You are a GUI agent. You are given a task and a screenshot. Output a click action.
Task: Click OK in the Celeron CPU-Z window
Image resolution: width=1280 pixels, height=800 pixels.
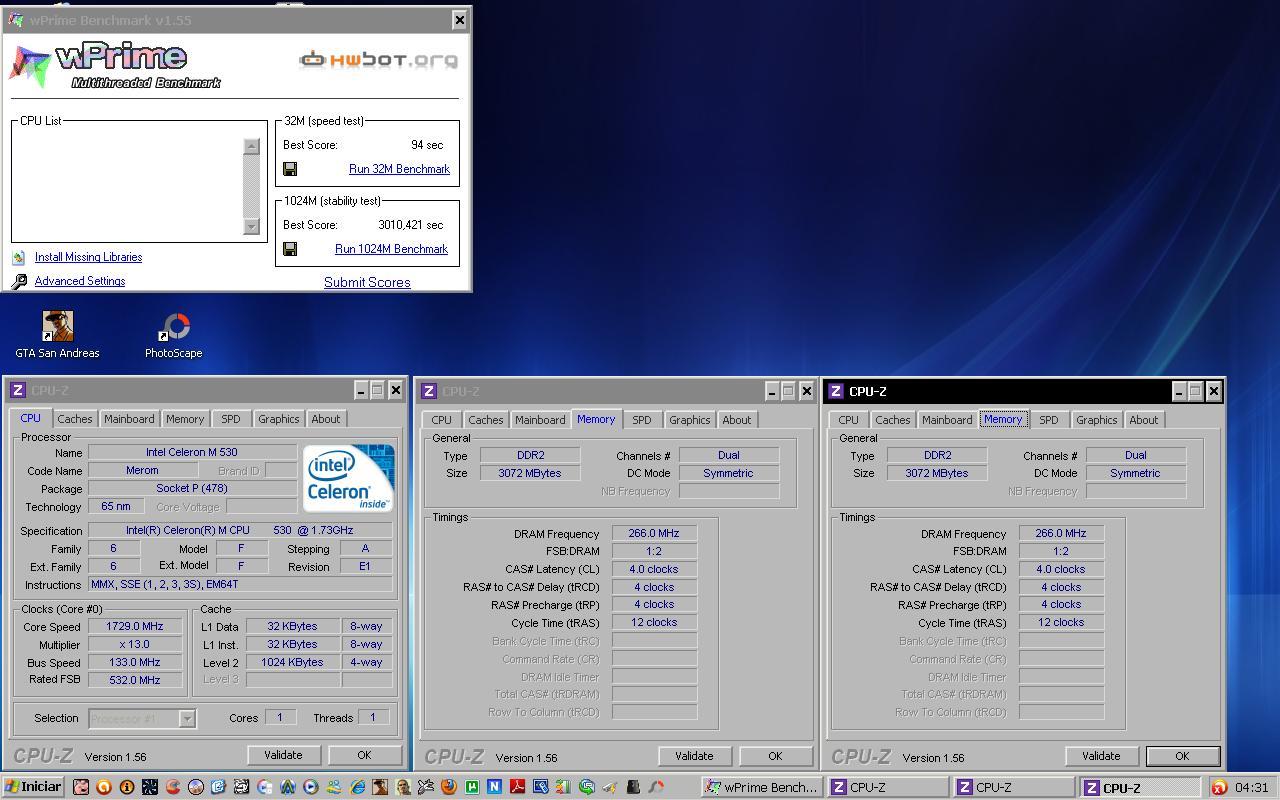tap(364, 755)
